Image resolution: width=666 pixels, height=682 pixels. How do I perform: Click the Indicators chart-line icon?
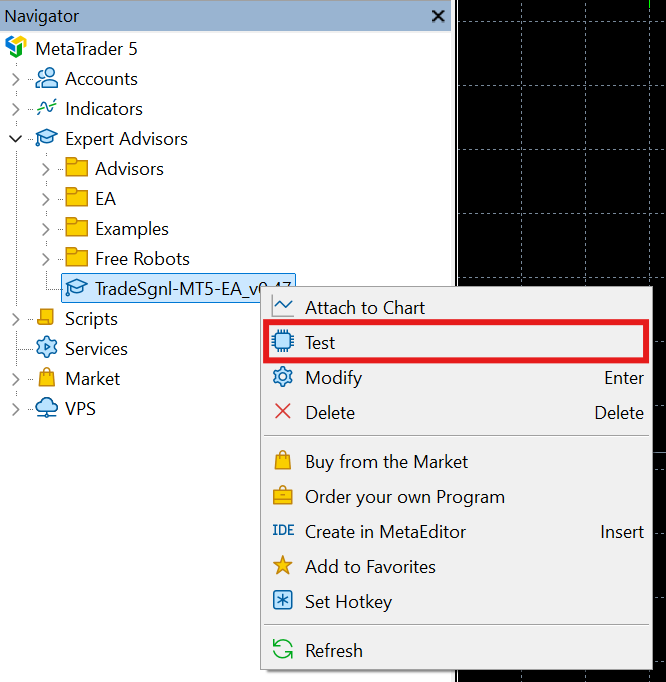click(47, 108)
